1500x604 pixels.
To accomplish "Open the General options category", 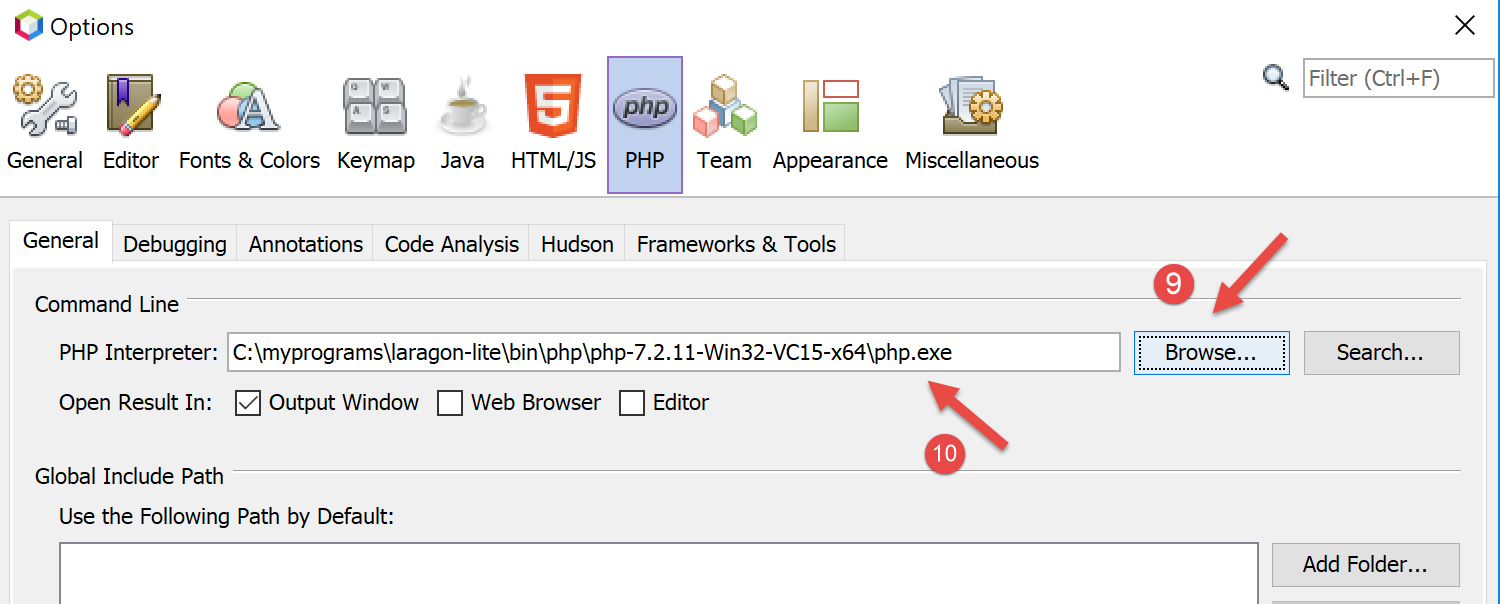I will pos(45,123).
